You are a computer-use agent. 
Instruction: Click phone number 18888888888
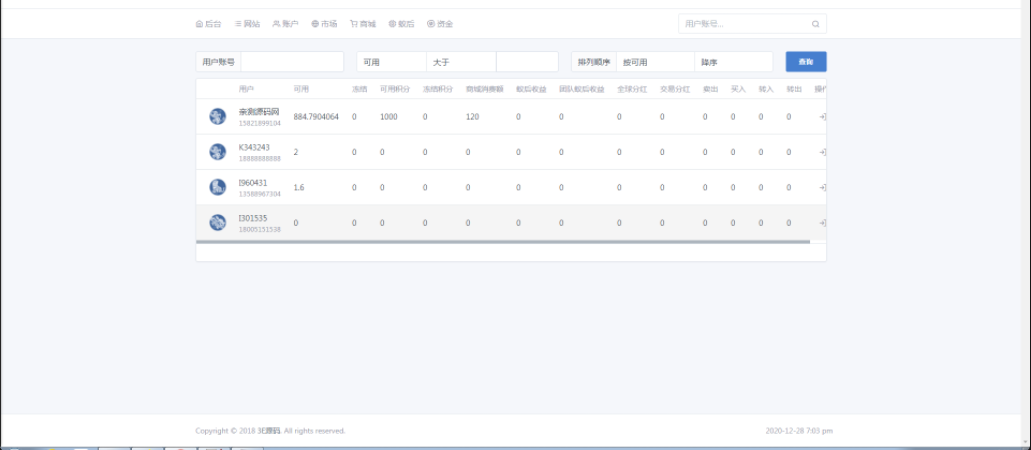260,159
